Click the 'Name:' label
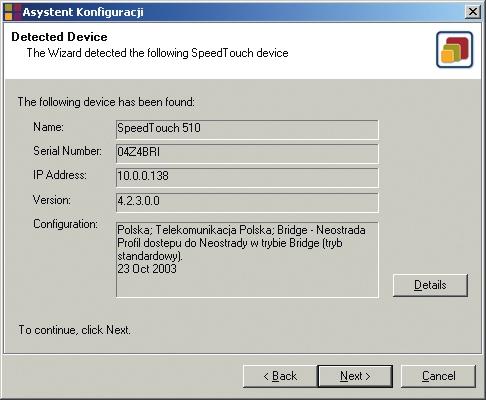 48,127
